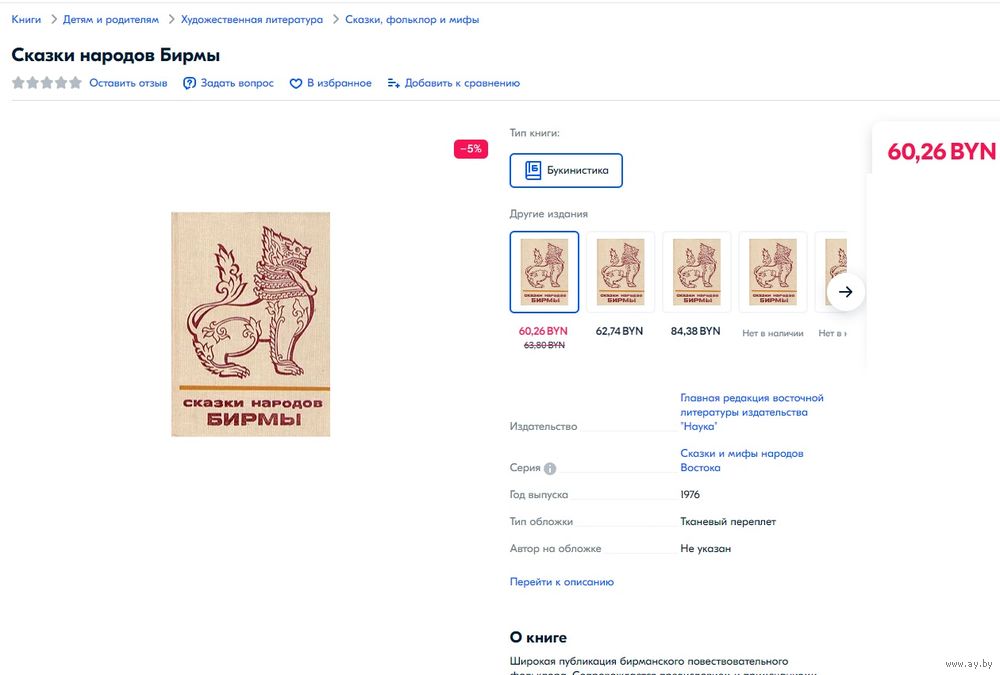Follow the Перейти к описанию link
This screenshot has height=675, width=1000.
pyautogui.click(x=562, y=582)
